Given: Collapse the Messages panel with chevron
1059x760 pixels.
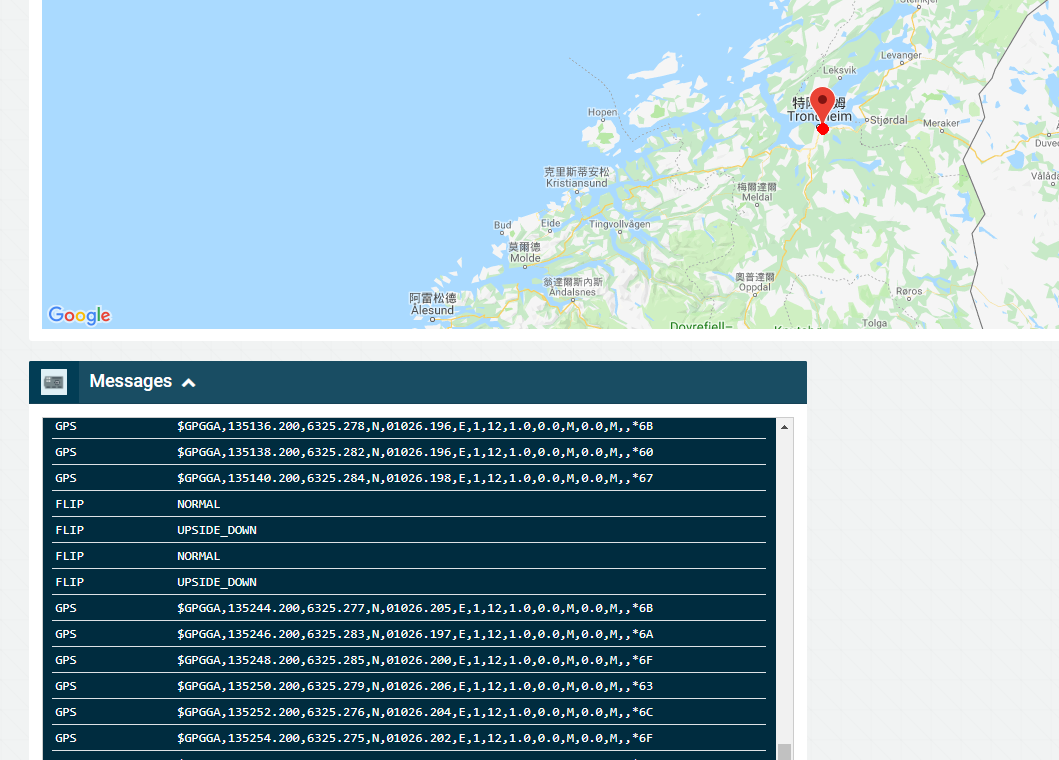Looking at the screenshot, I should point(189,382).
